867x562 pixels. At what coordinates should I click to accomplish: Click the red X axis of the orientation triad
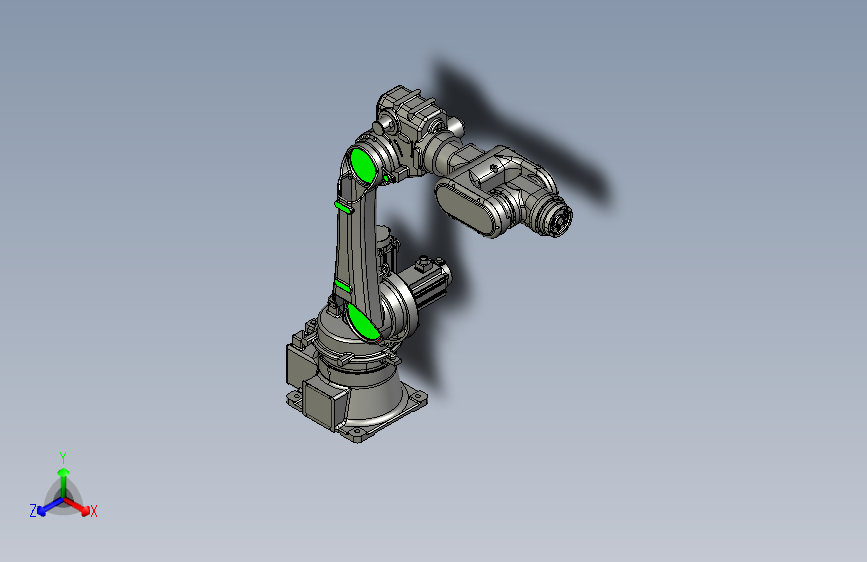(78, 506)
